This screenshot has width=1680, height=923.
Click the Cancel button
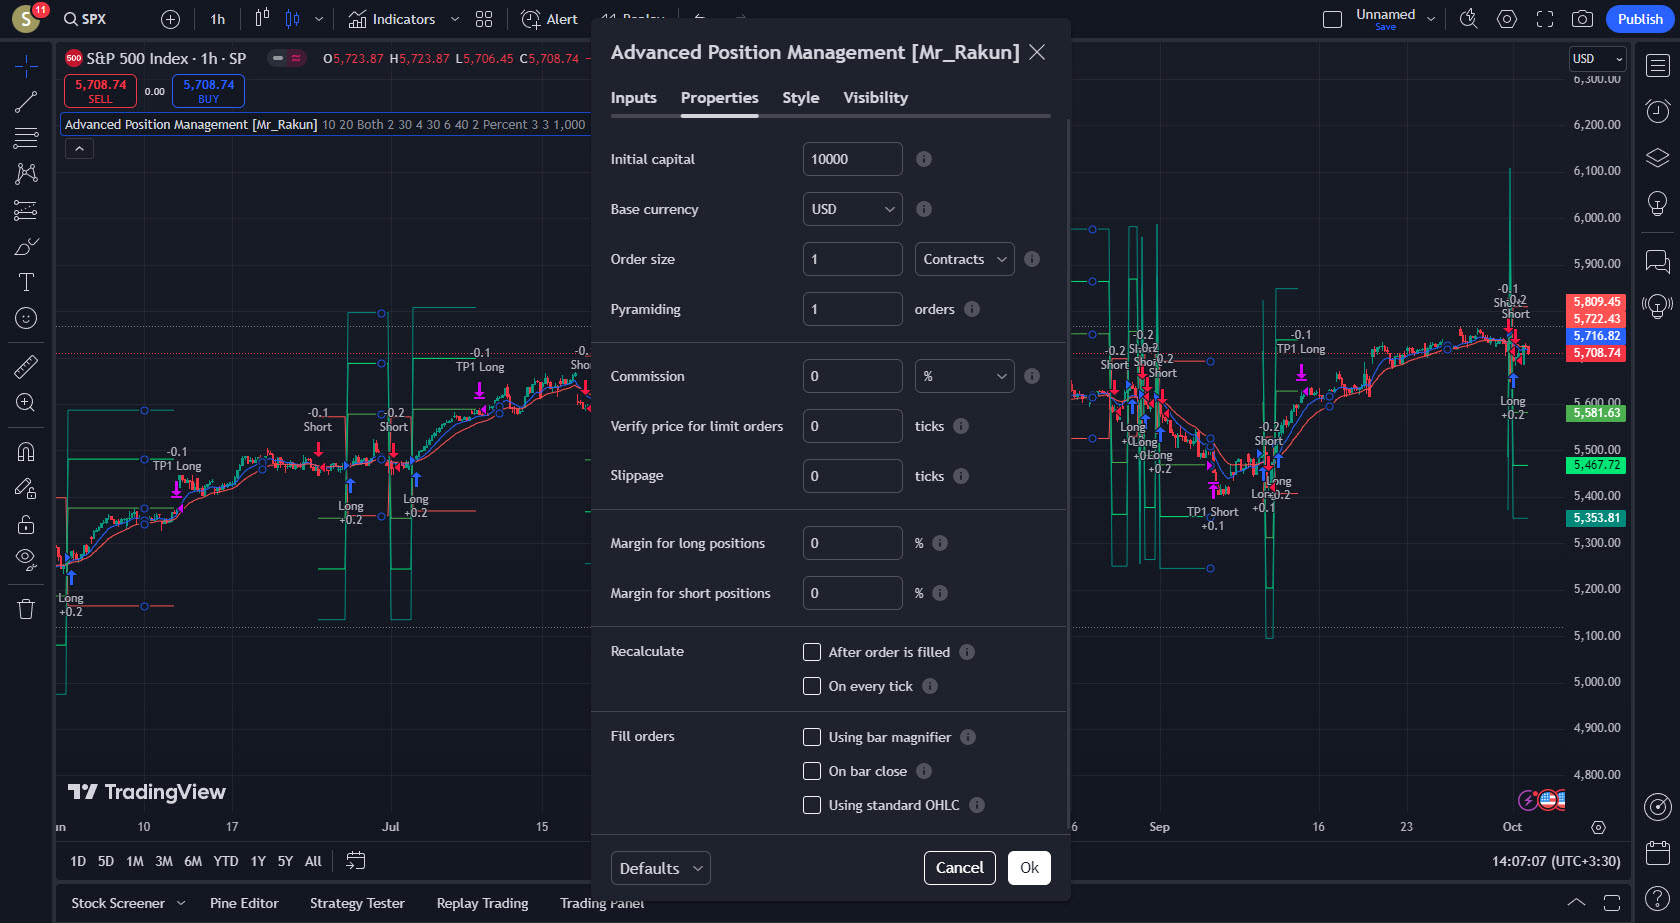(959, 868)
